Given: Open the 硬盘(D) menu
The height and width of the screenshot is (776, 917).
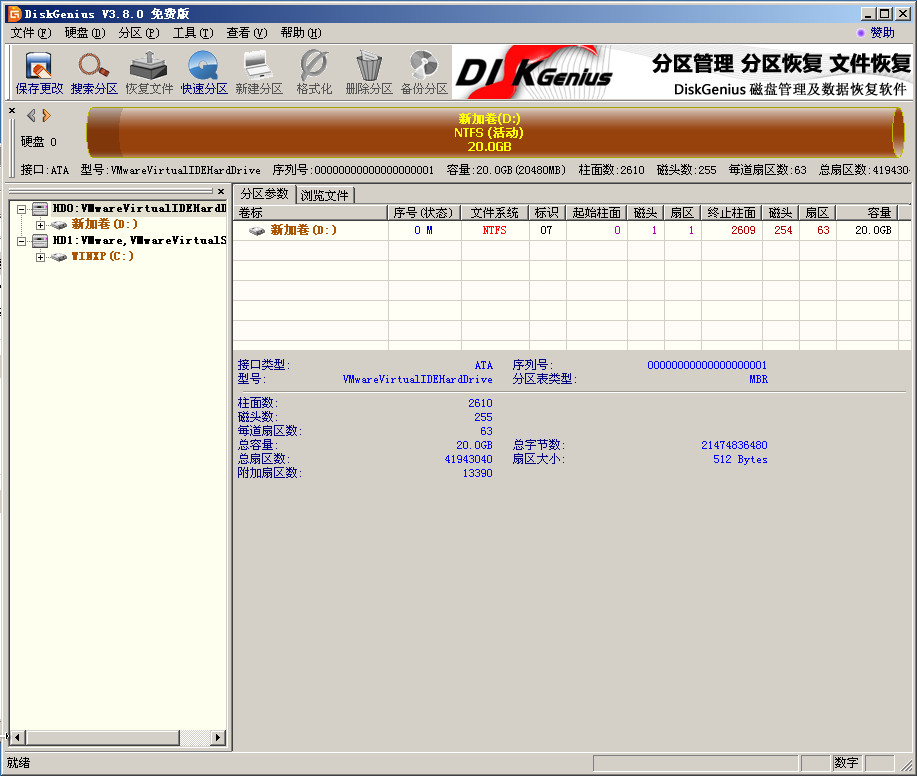Looking at the screenshot, I should (85, 33).
